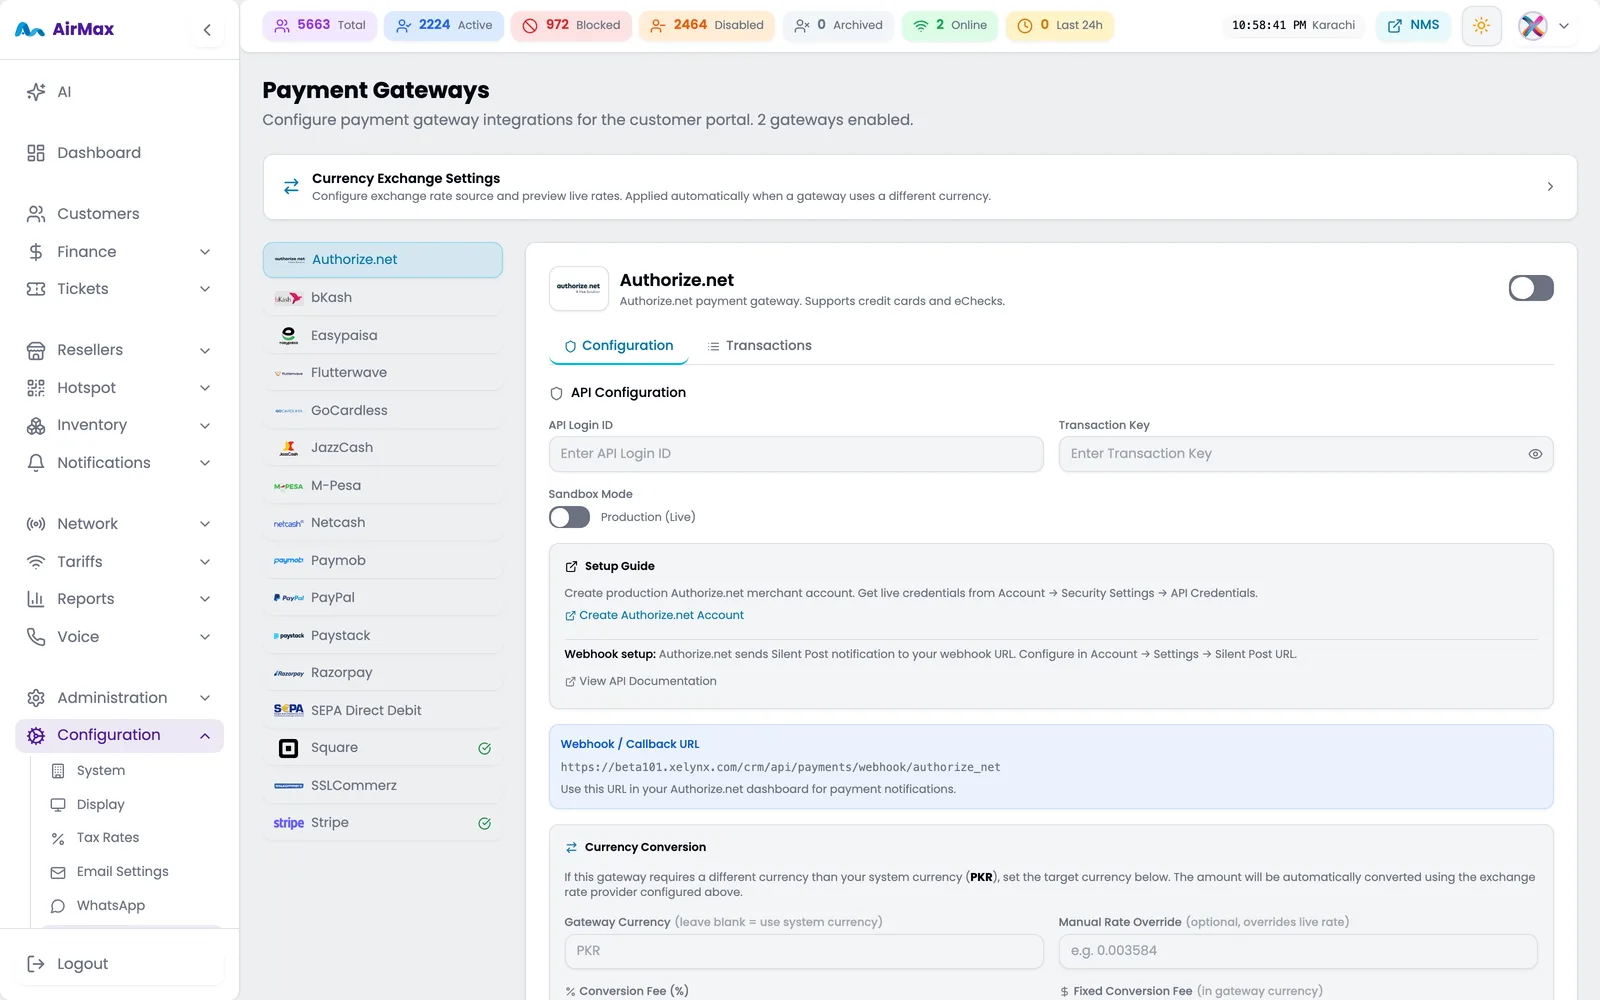Expand the Hotspot menu
The image size is (1600, 1000).
205,388
